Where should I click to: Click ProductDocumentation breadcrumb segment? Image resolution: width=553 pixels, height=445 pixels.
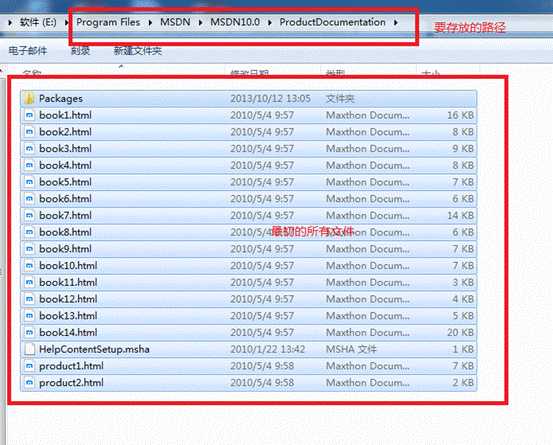(333, 22)
